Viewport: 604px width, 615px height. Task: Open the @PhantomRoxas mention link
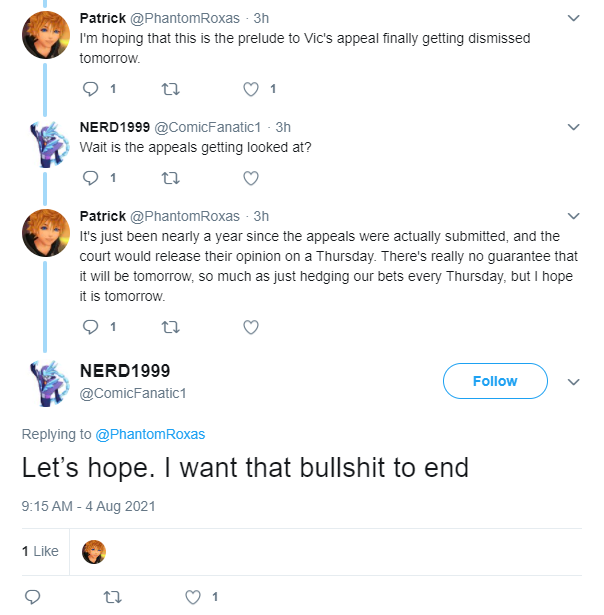(150, 434)
